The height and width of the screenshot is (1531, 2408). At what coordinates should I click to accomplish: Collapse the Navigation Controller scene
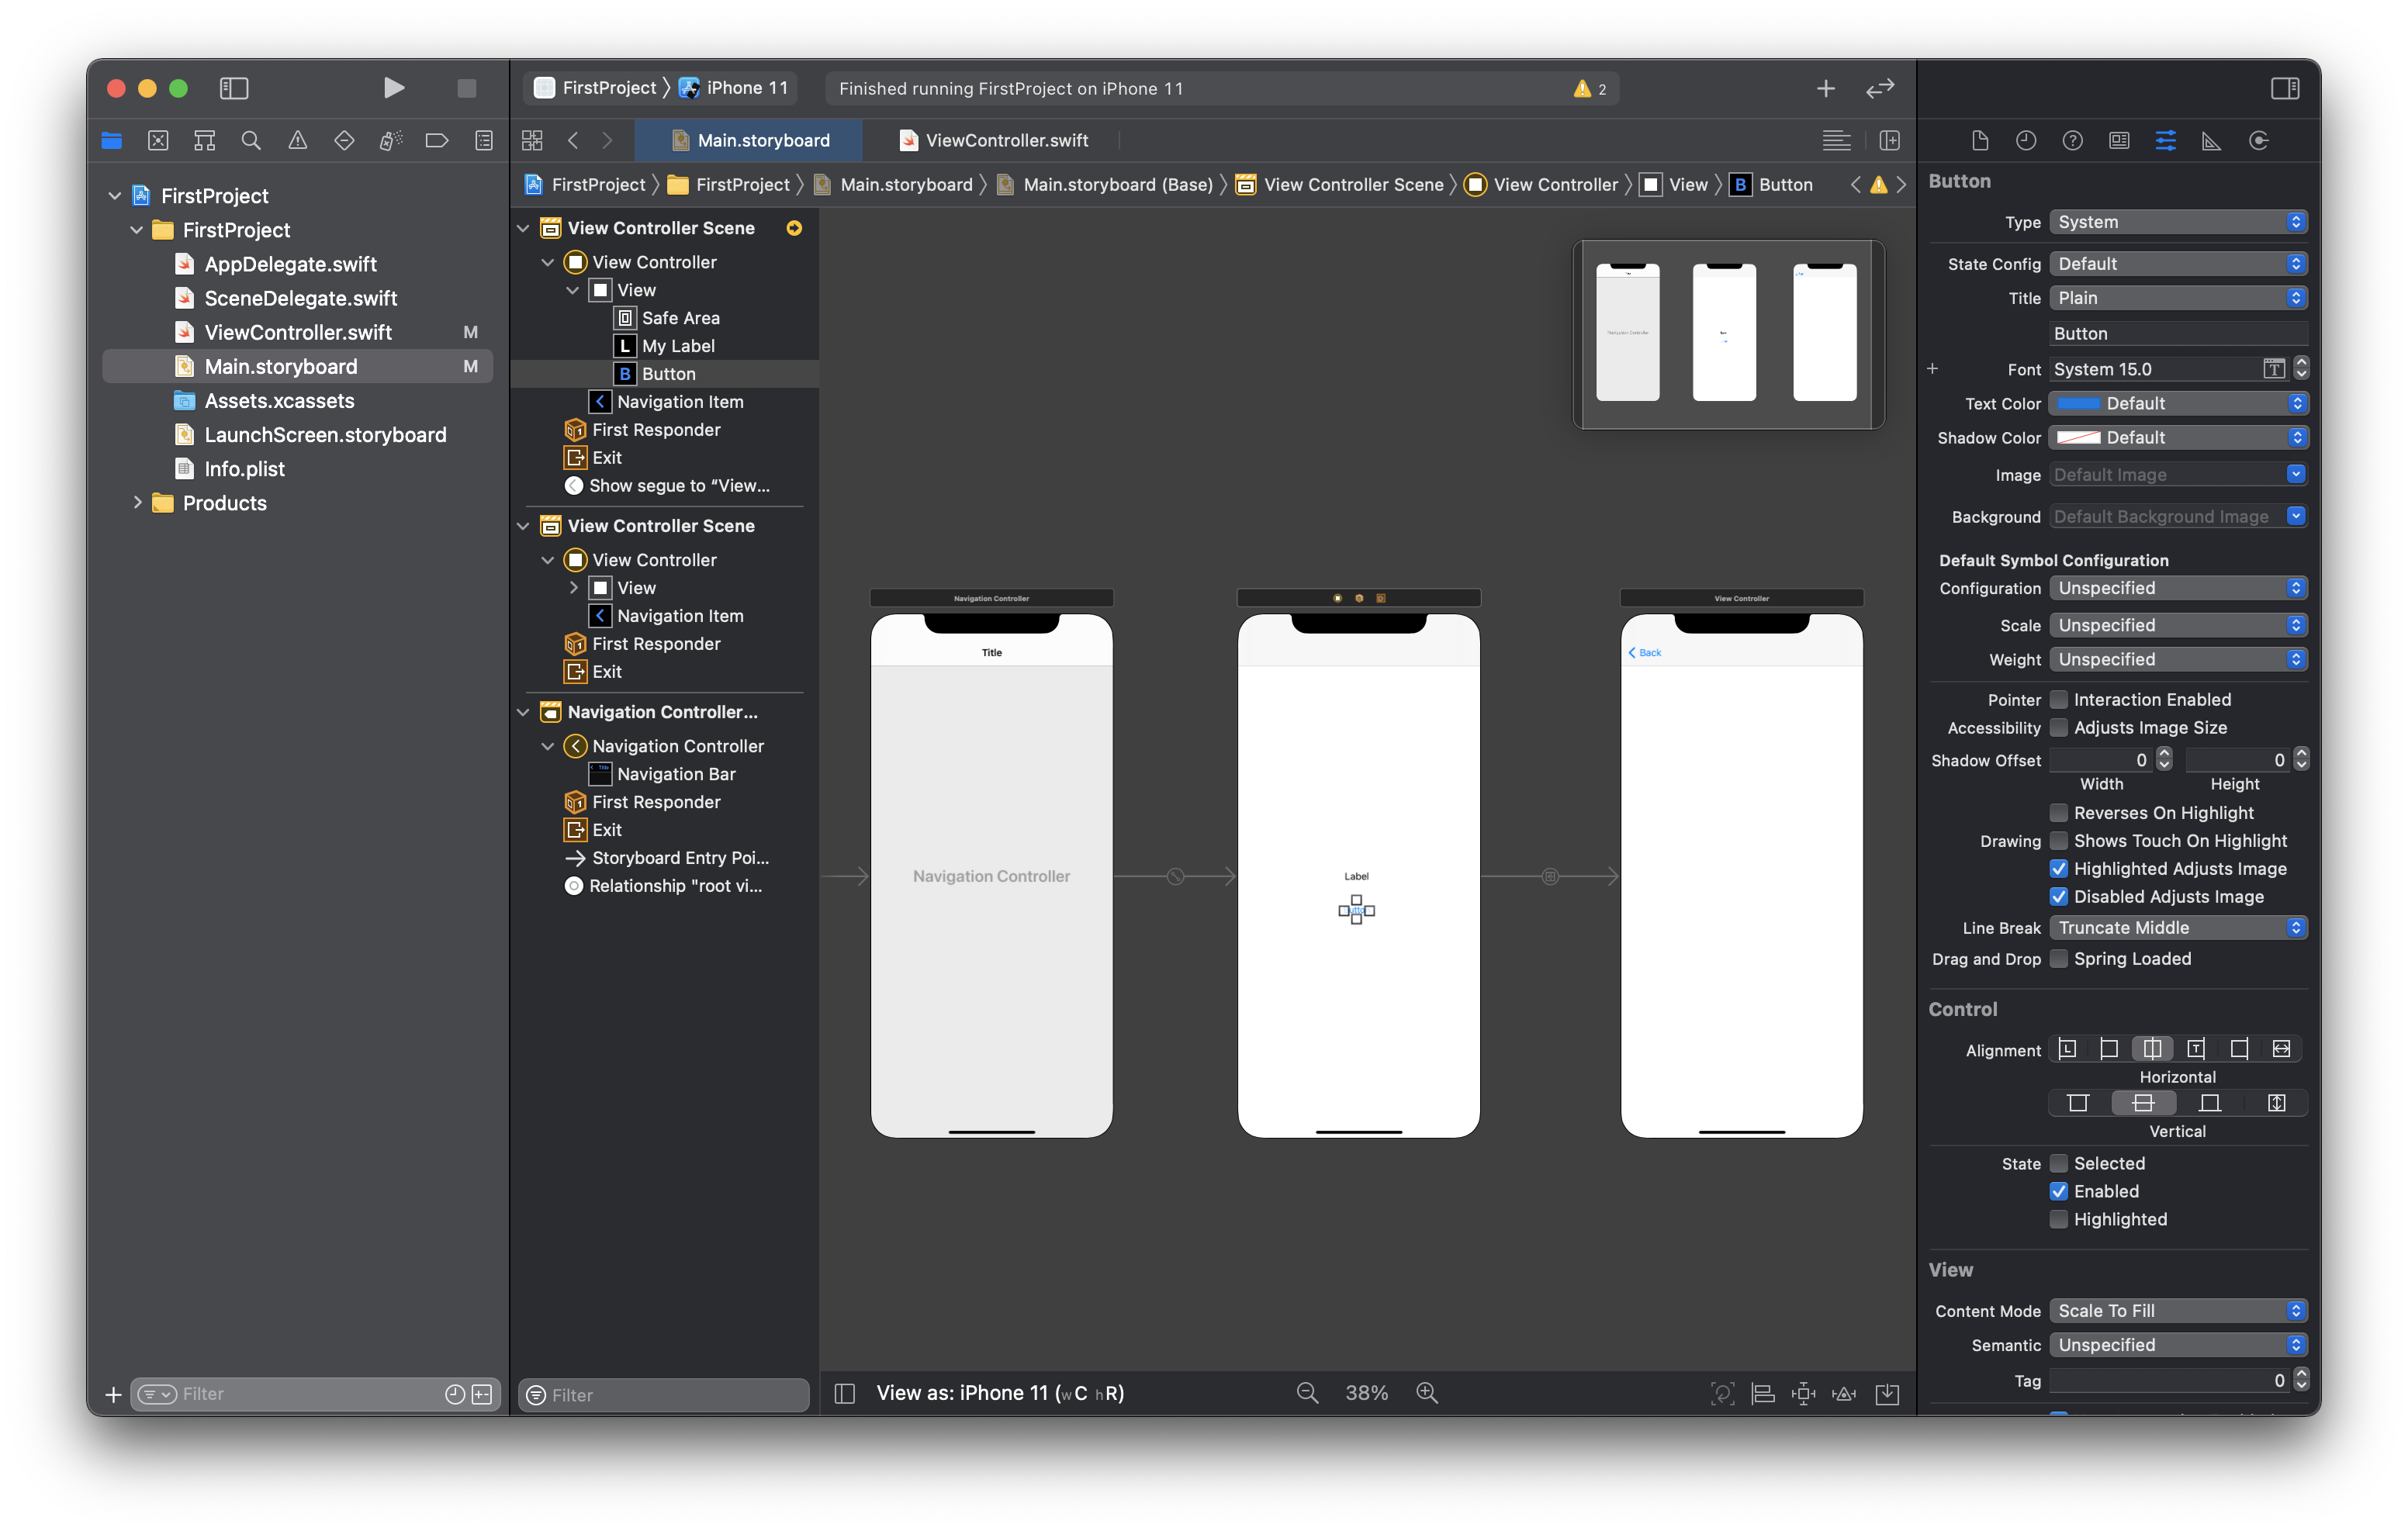tap(523, 712)
